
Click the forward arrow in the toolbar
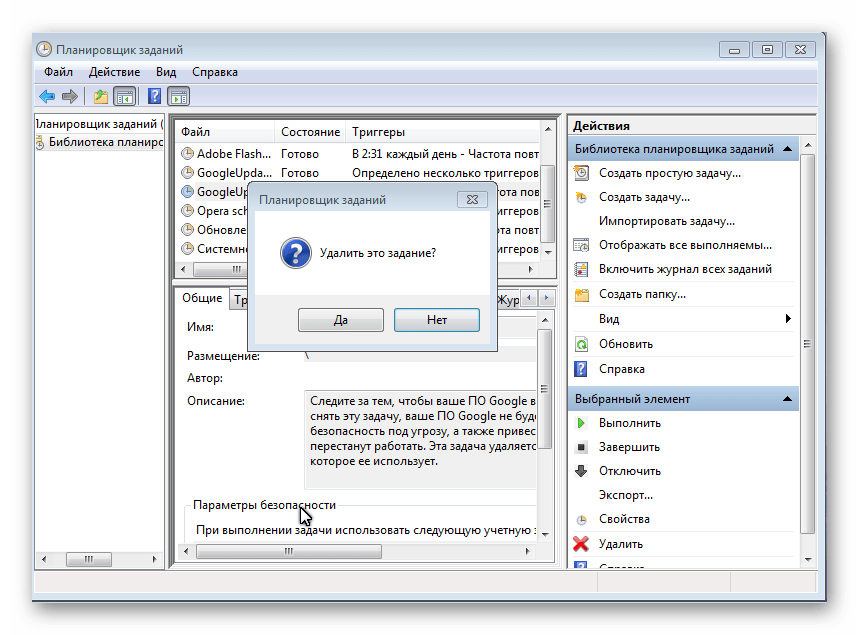coord(70,97)
